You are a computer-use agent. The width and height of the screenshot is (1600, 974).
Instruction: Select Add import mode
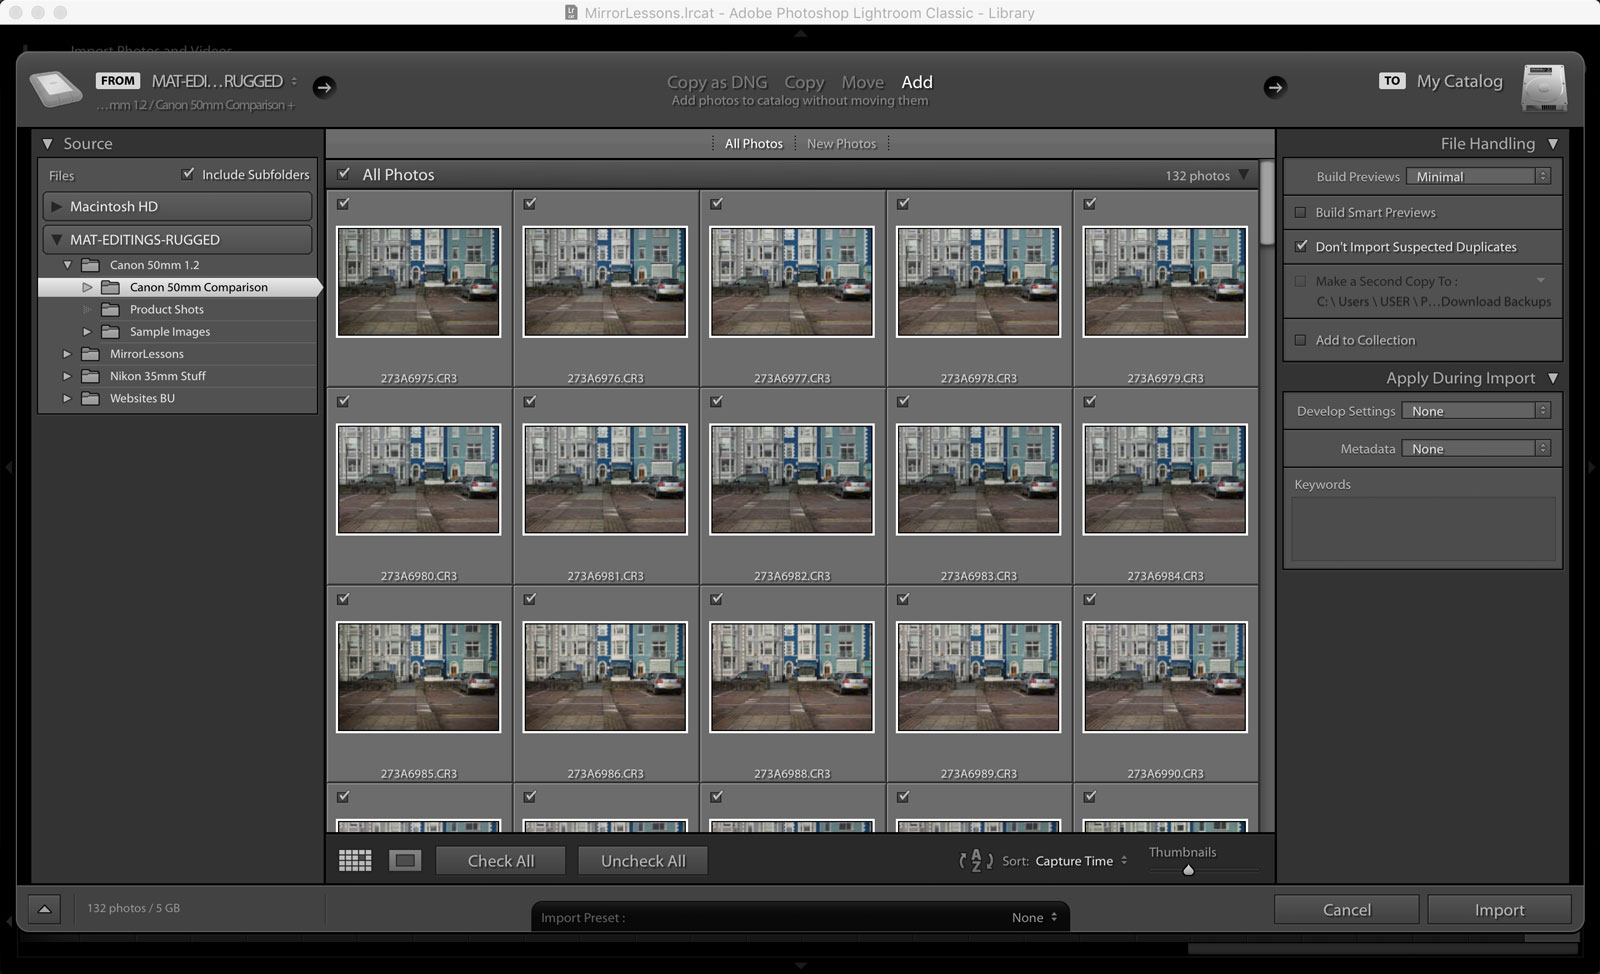pos(917,82)
